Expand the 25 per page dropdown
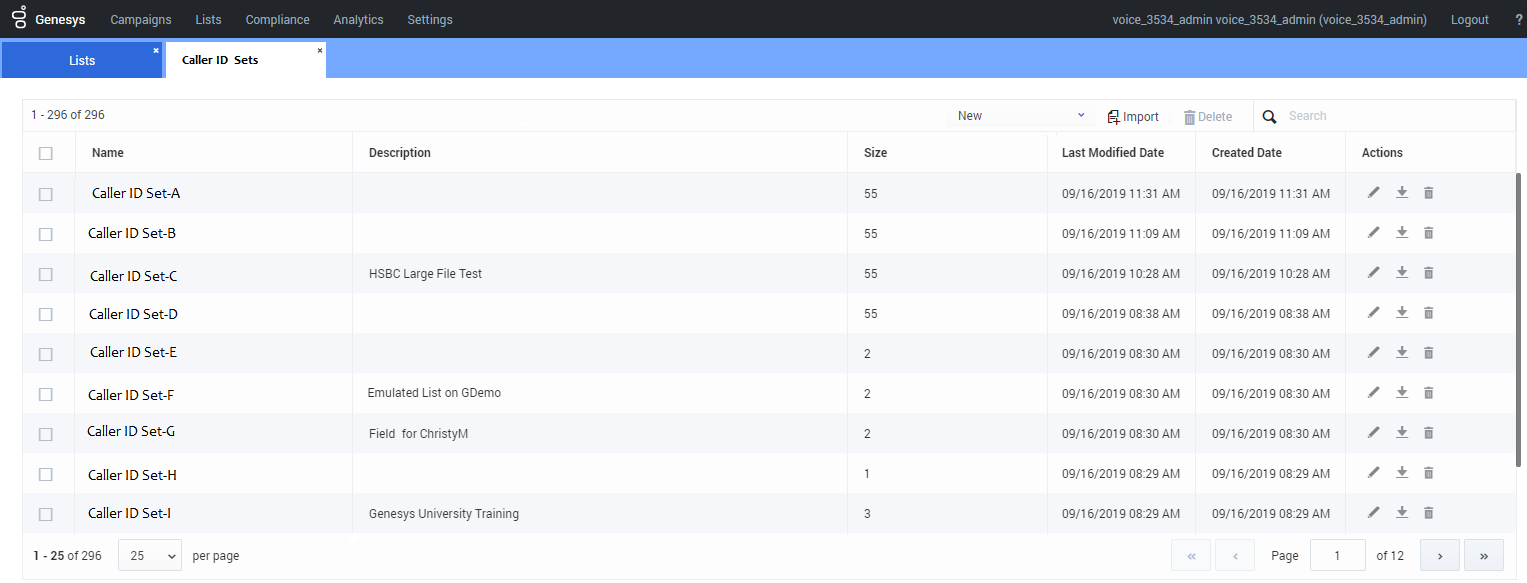The height and width of the screenshot is (583, 1527). (x=150, y=555)
